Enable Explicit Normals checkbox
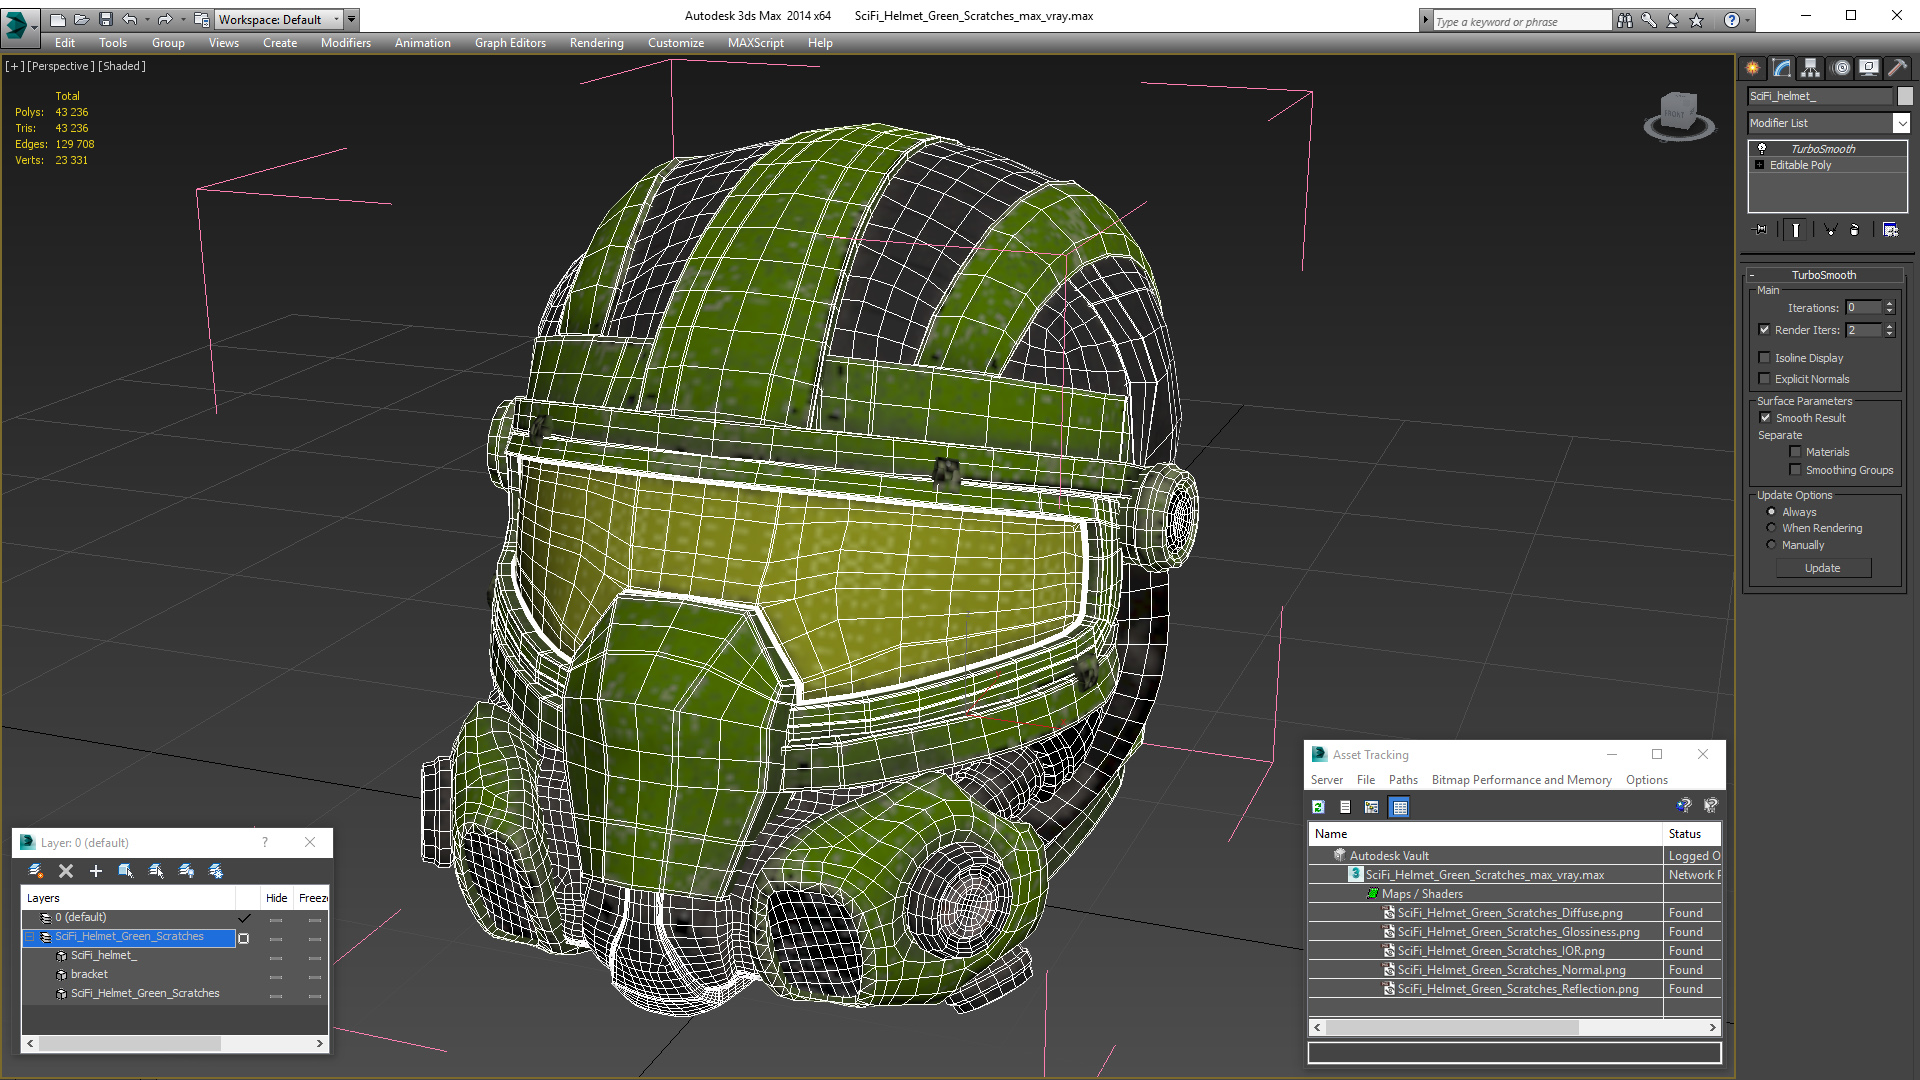 tap(1764, 379)
